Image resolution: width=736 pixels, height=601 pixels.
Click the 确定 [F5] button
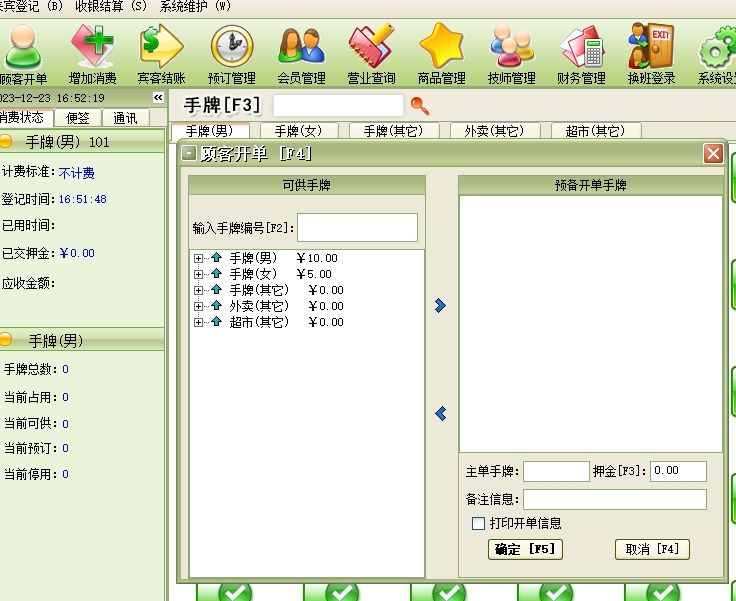click(525, 549)
